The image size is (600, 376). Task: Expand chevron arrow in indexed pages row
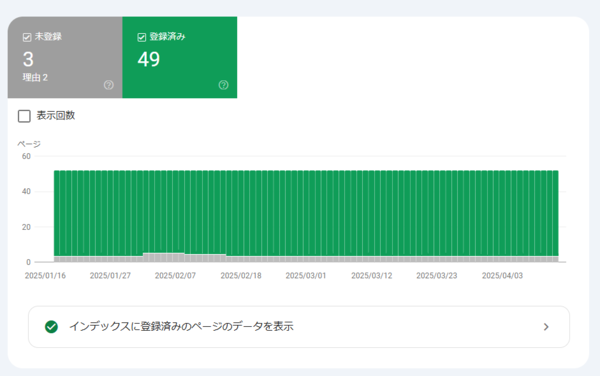coord(546,327)
